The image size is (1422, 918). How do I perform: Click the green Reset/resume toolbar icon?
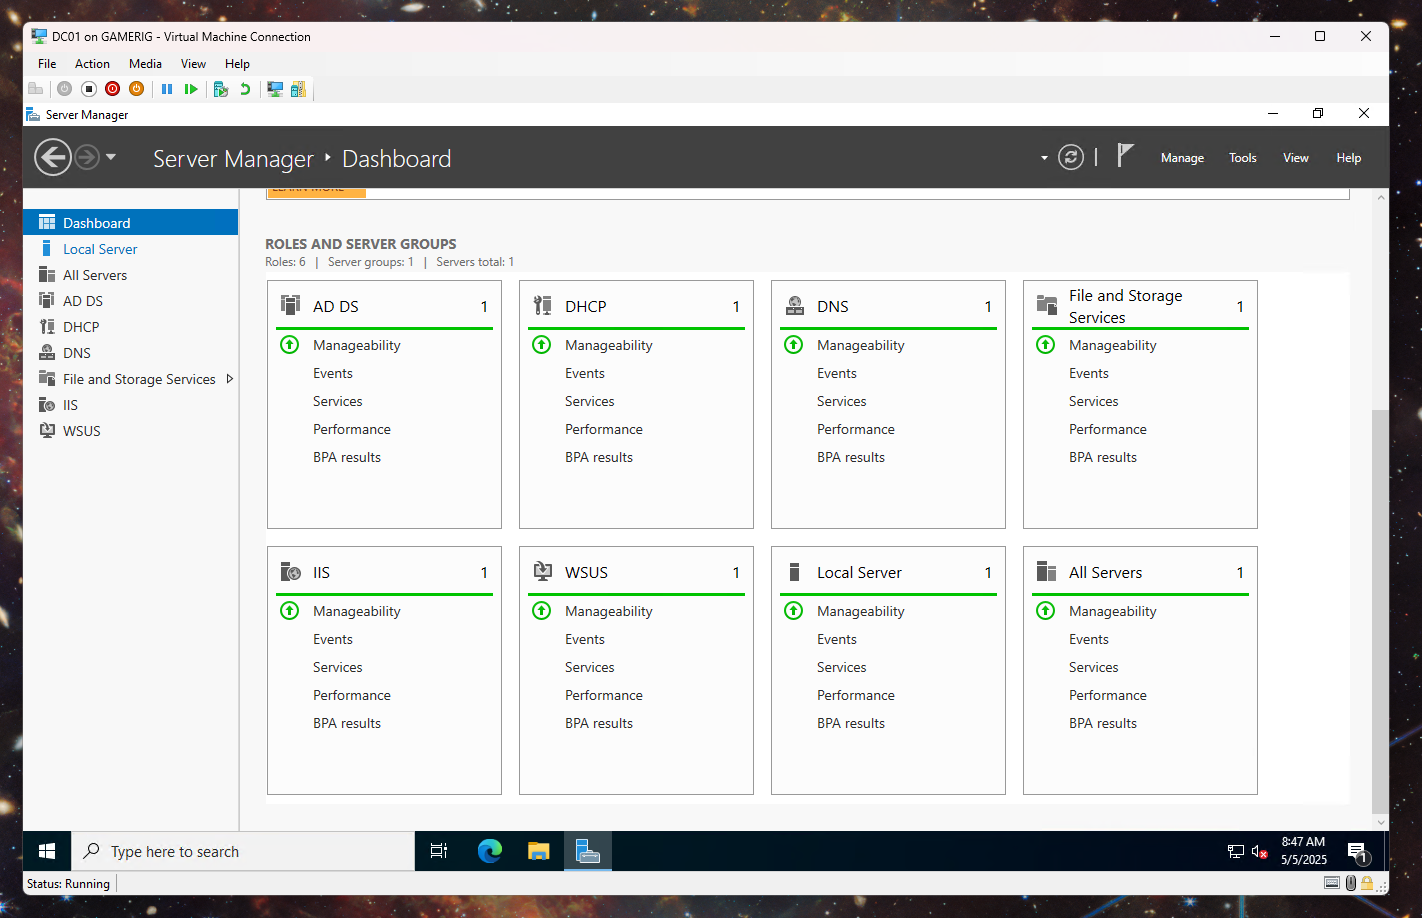coord(191,89)
